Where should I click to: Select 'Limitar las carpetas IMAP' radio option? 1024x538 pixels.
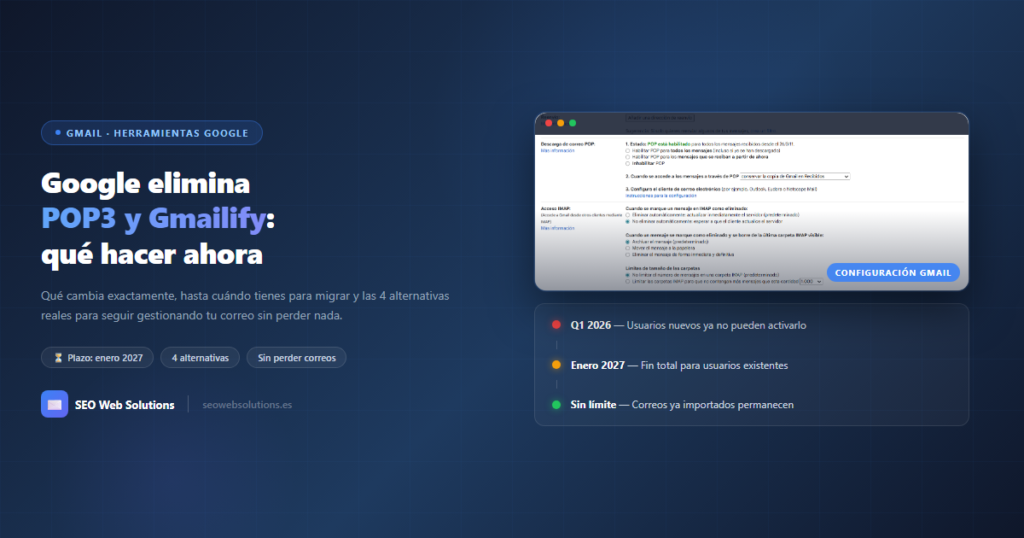(628, 281)
